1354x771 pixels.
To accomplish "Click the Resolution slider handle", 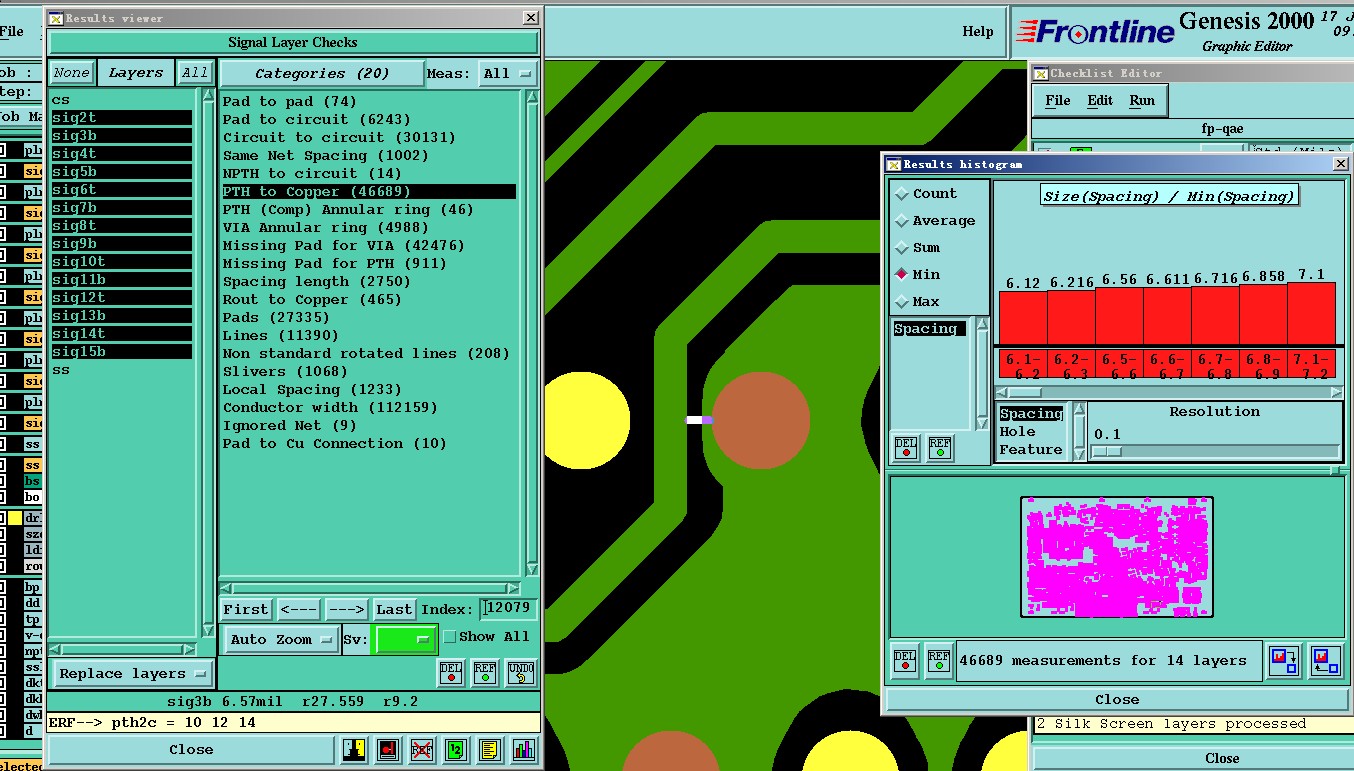I will [x=1106, y=451].
